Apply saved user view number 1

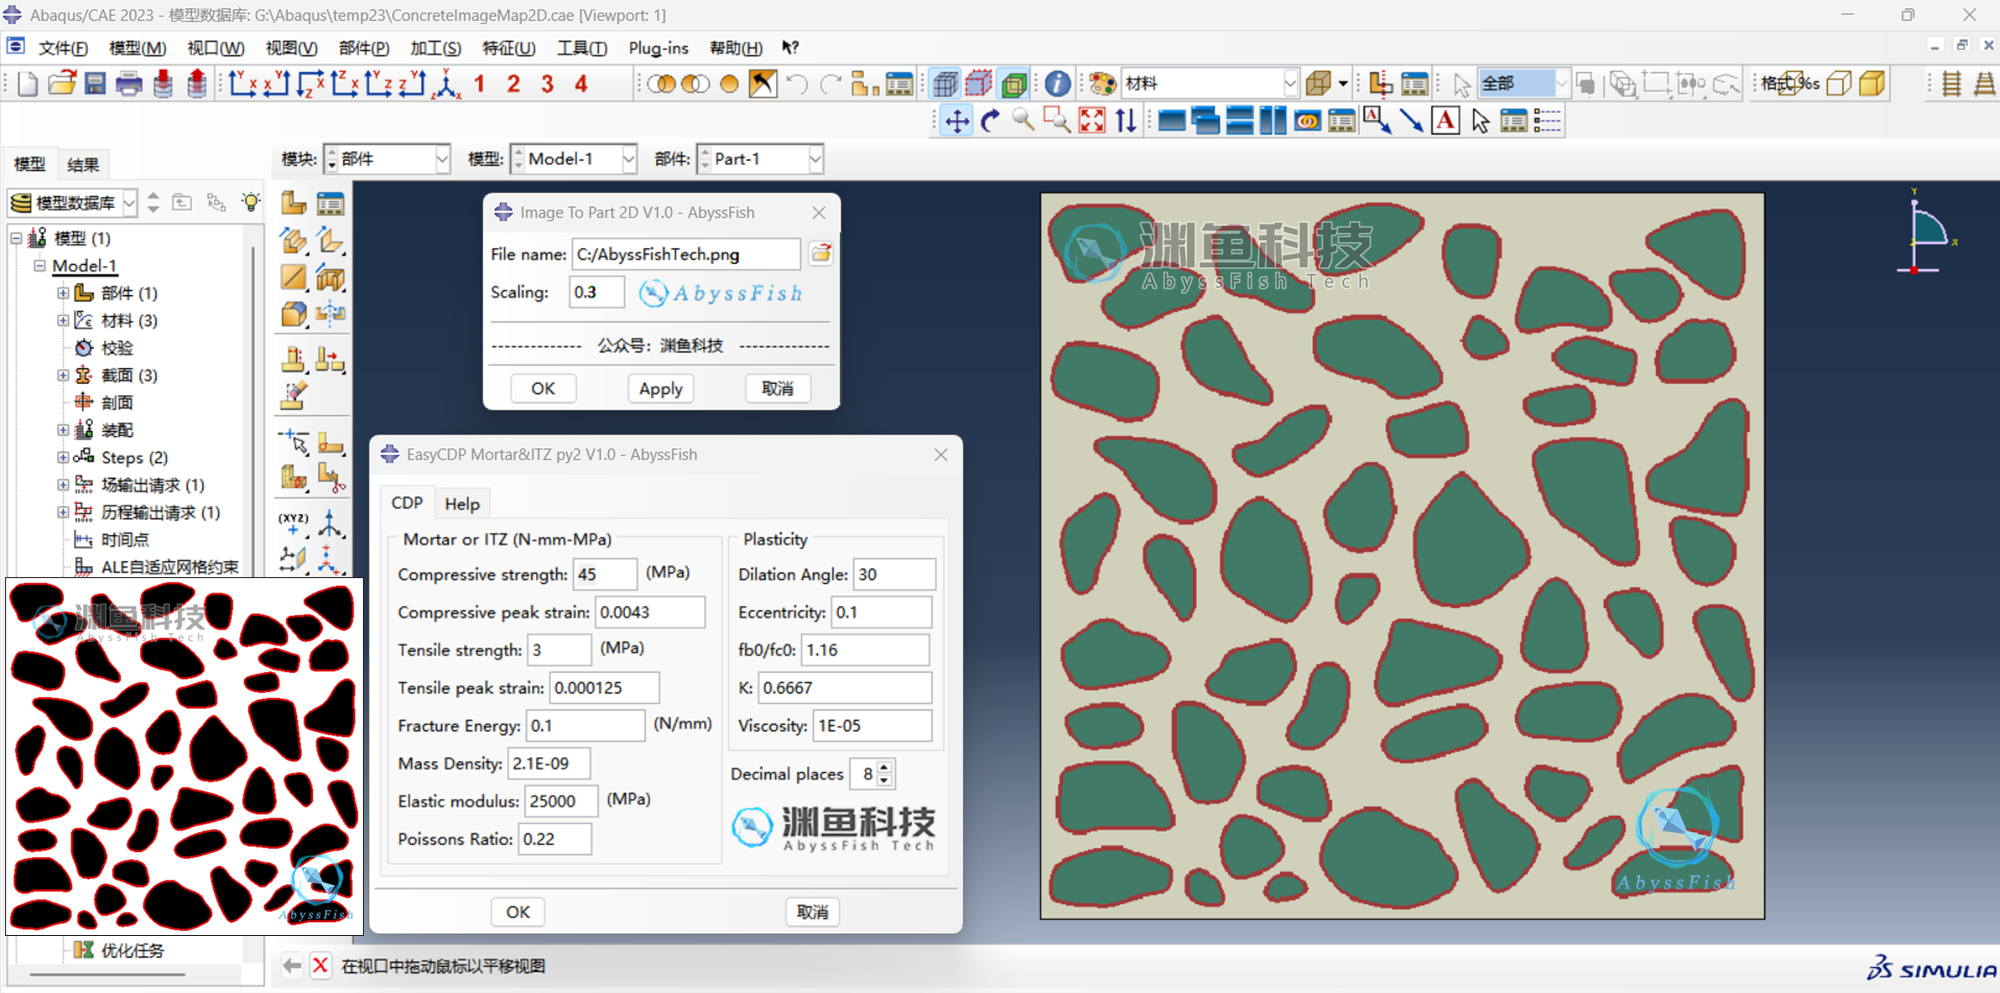[x=480, y=84]
